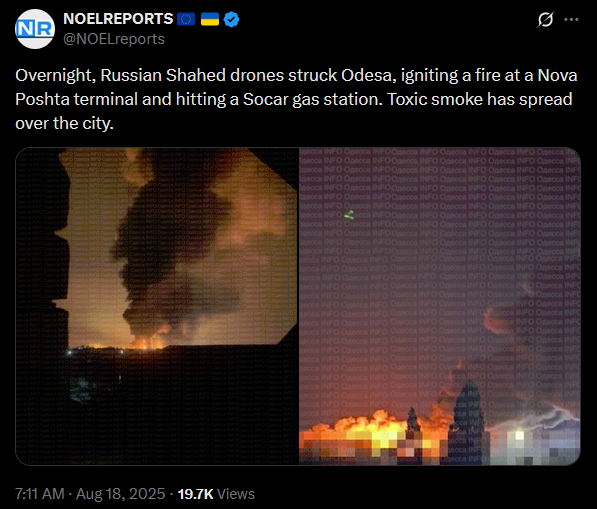Open the three-dot more options menu
This screenshot has height=509, width=597.
[571, 19]
